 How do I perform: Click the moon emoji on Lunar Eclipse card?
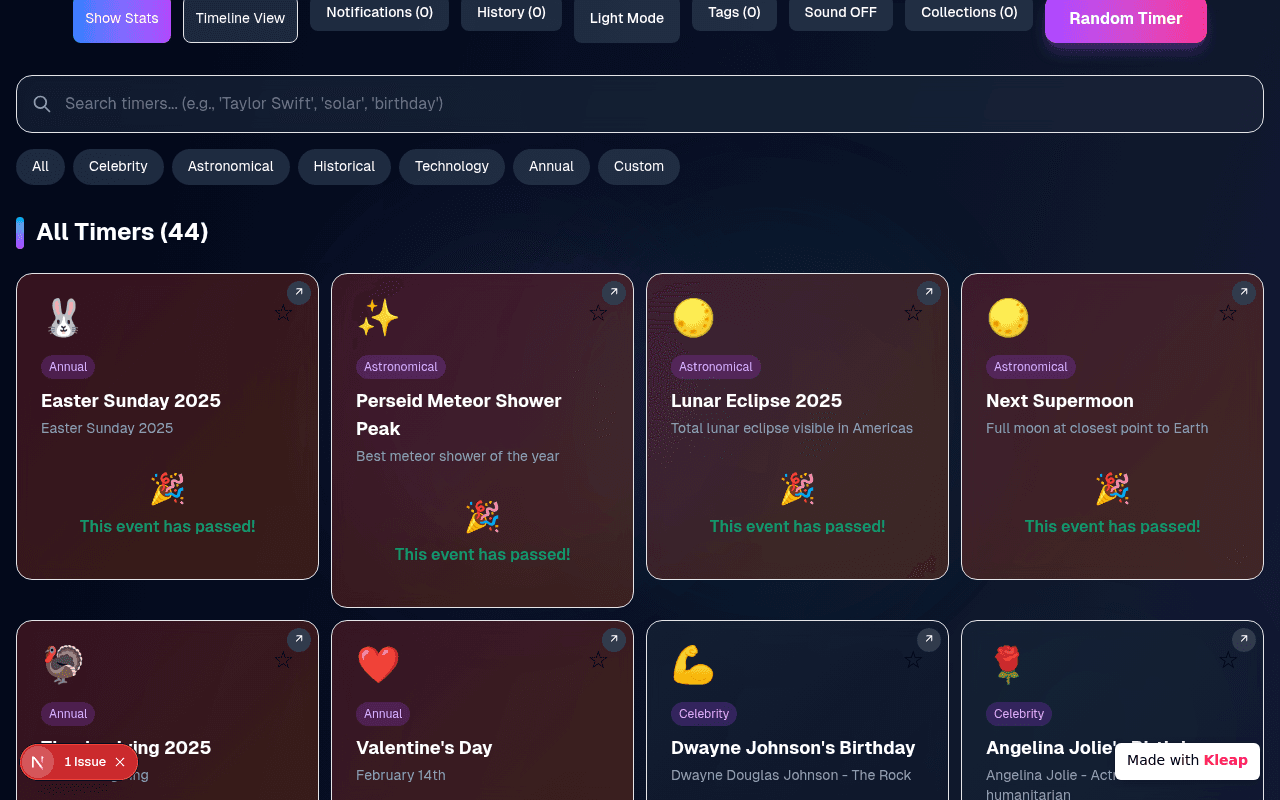point(693,318)
